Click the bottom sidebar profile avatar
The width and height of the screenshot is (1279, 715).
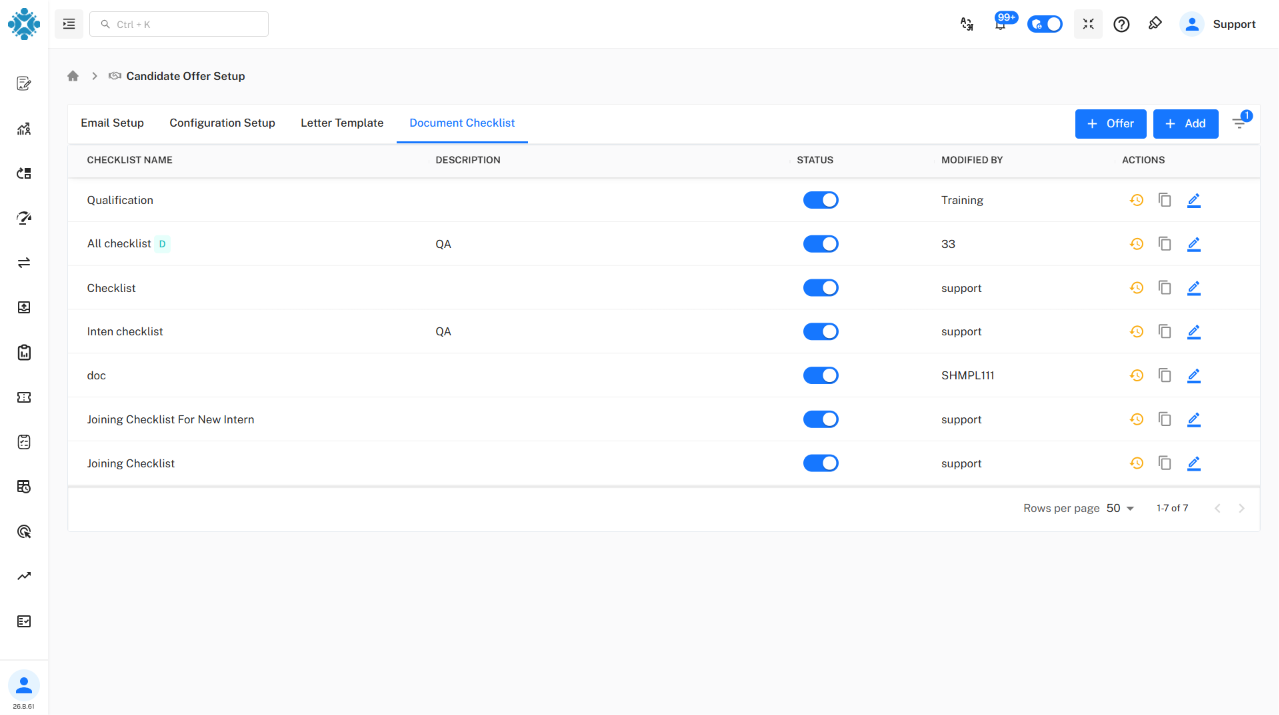pos(24,685)
